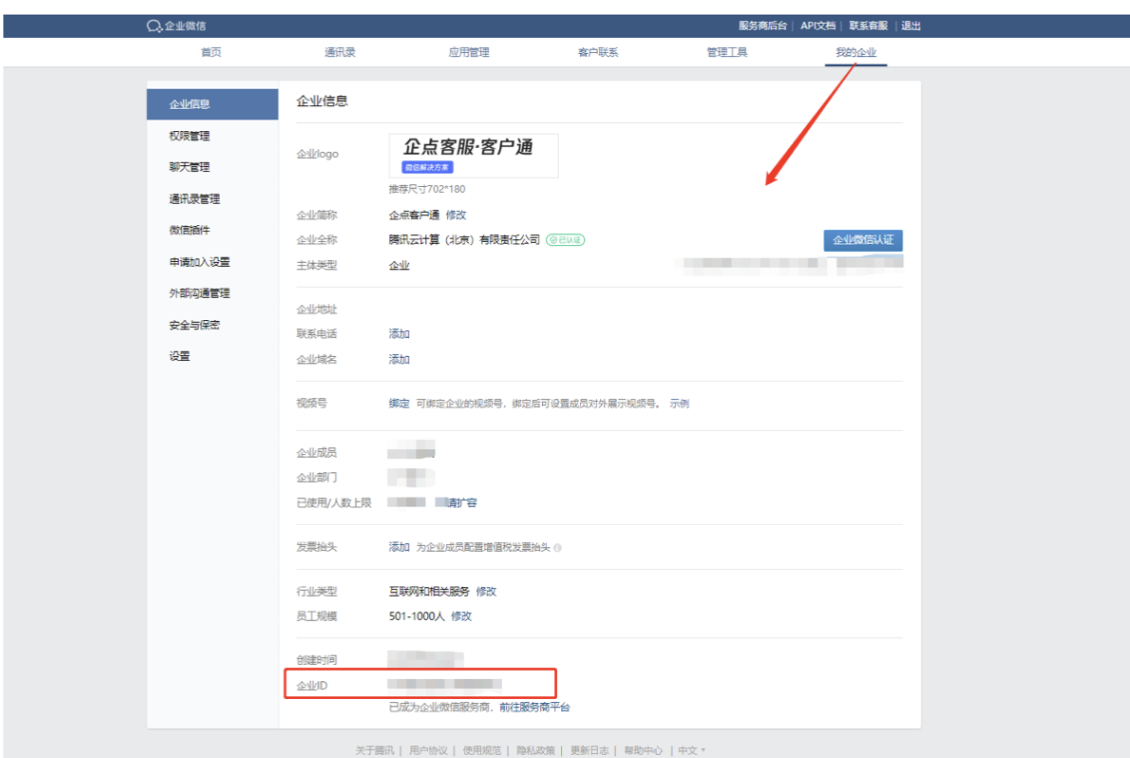Image resolution: width=1130 pixels, height=758 pixels.
Task: Click 修改 next to 企点客户通
Action: [x=455, y=215]
